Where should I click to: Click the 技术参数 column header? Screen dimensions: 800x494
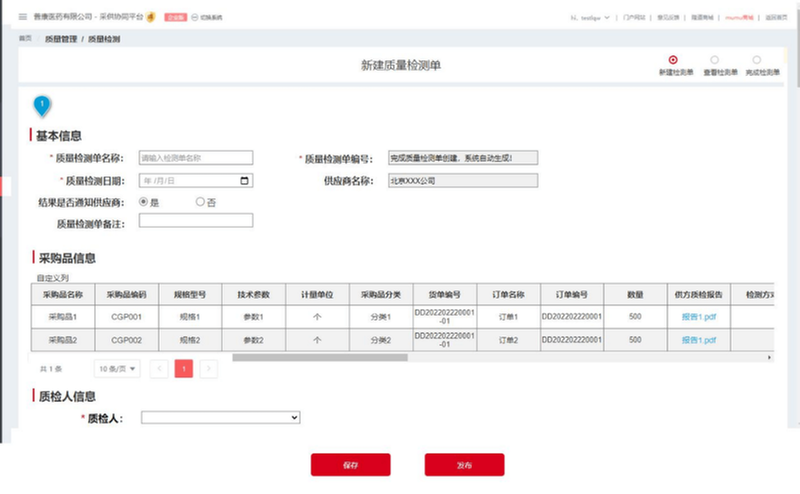[254, 294]
